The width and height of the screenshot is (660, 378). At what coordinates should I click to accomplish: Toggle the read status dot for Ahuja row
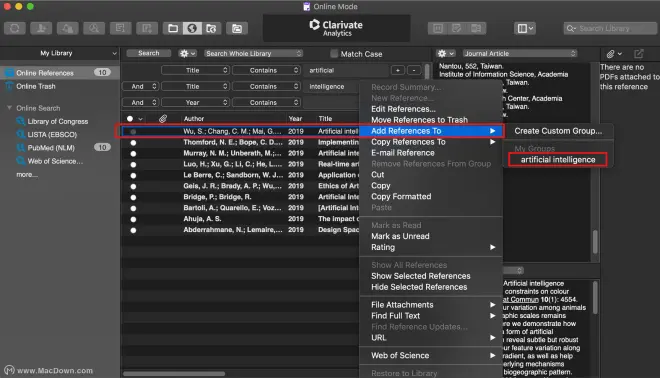click(x=133, y=219)
